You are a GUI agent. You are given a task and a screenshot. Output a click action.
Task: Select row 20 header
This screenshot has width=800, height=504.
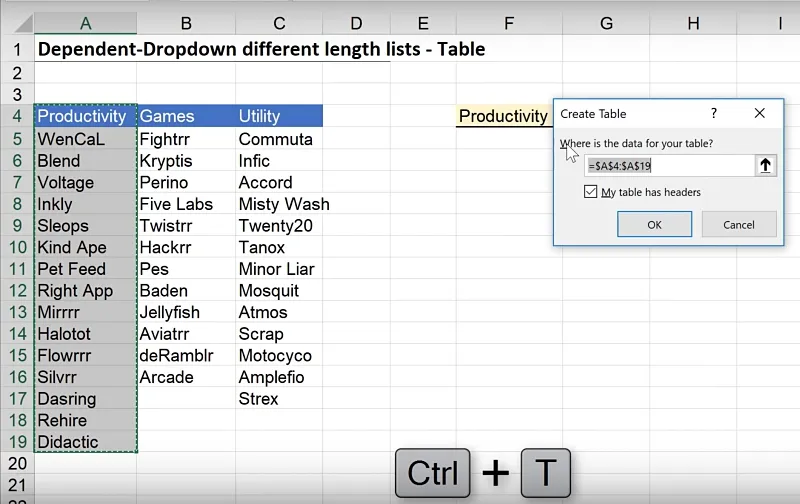coord(16,464)
